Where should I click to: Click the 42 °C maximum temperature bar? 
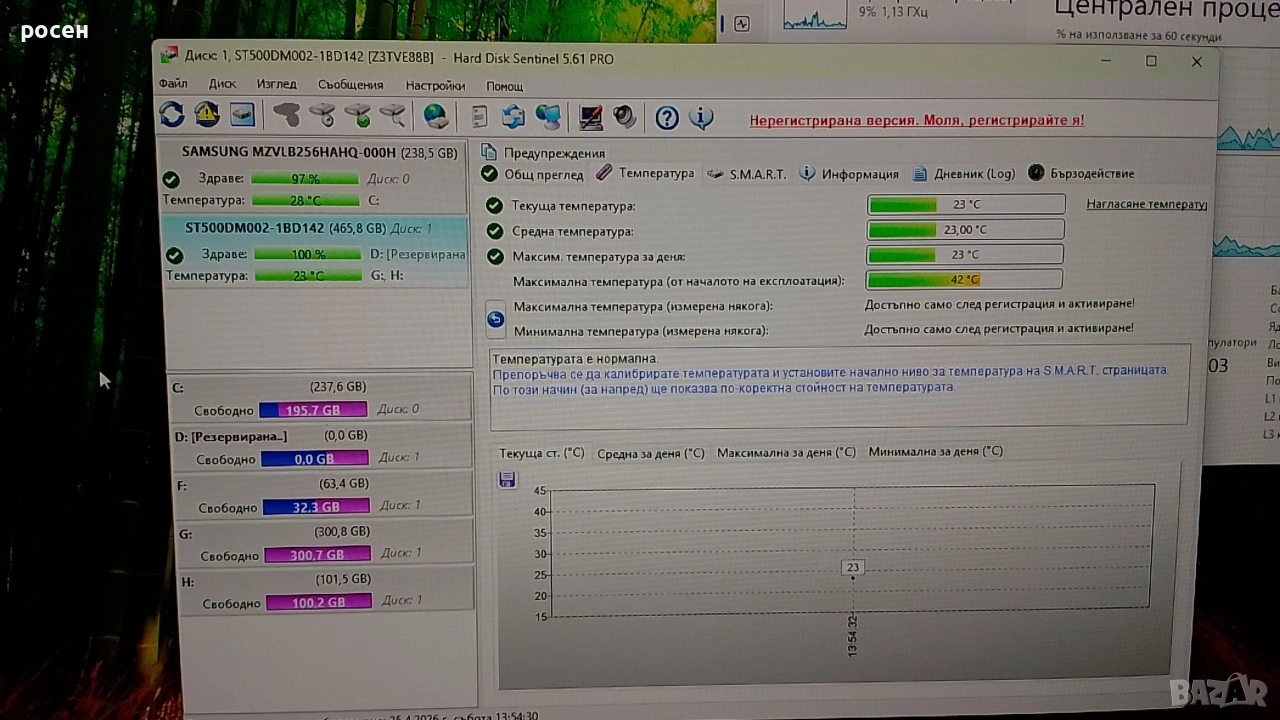964,280
